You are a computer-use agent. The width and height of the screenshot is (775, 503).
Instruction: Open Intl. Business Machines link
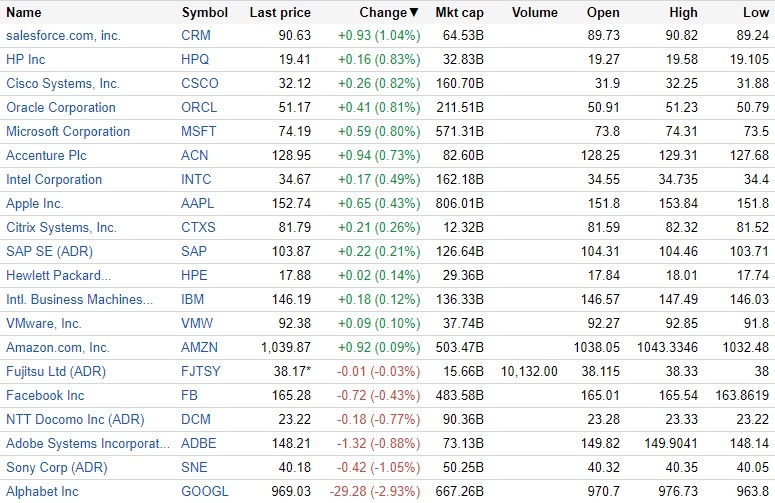pyautogui.click(x=80, y=300)
